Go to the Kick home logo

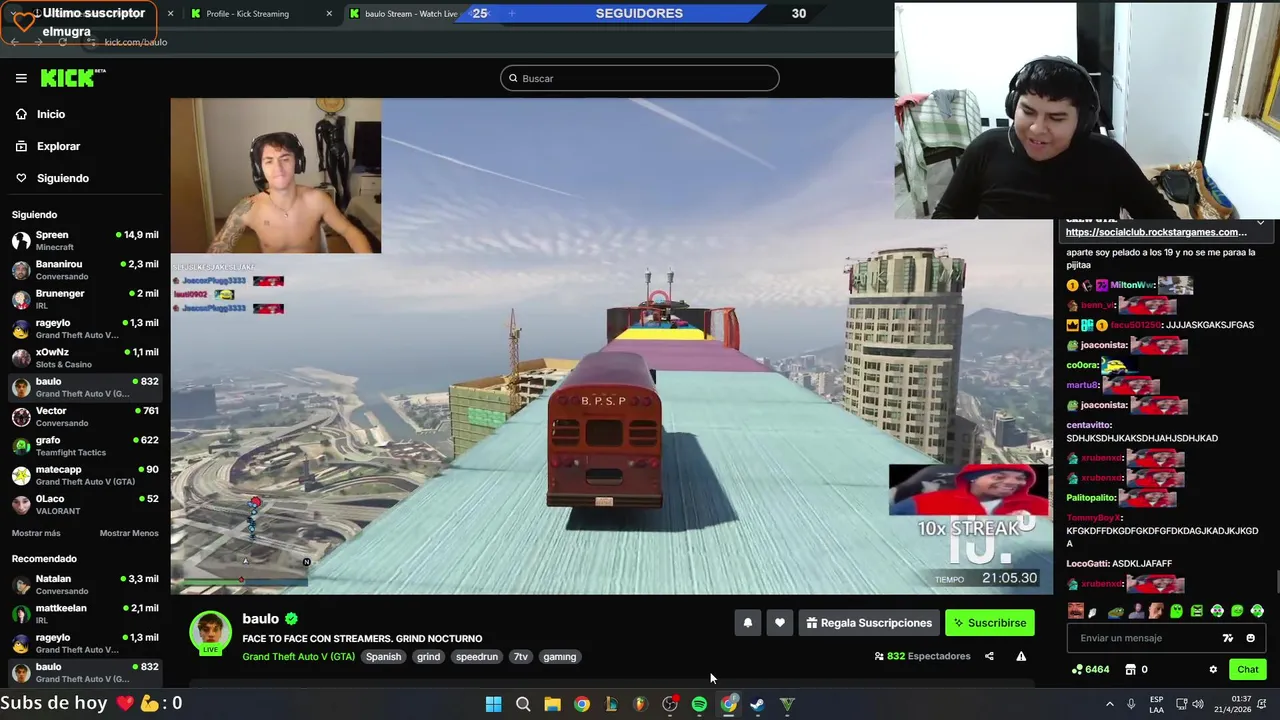click(x=72, y=78)
